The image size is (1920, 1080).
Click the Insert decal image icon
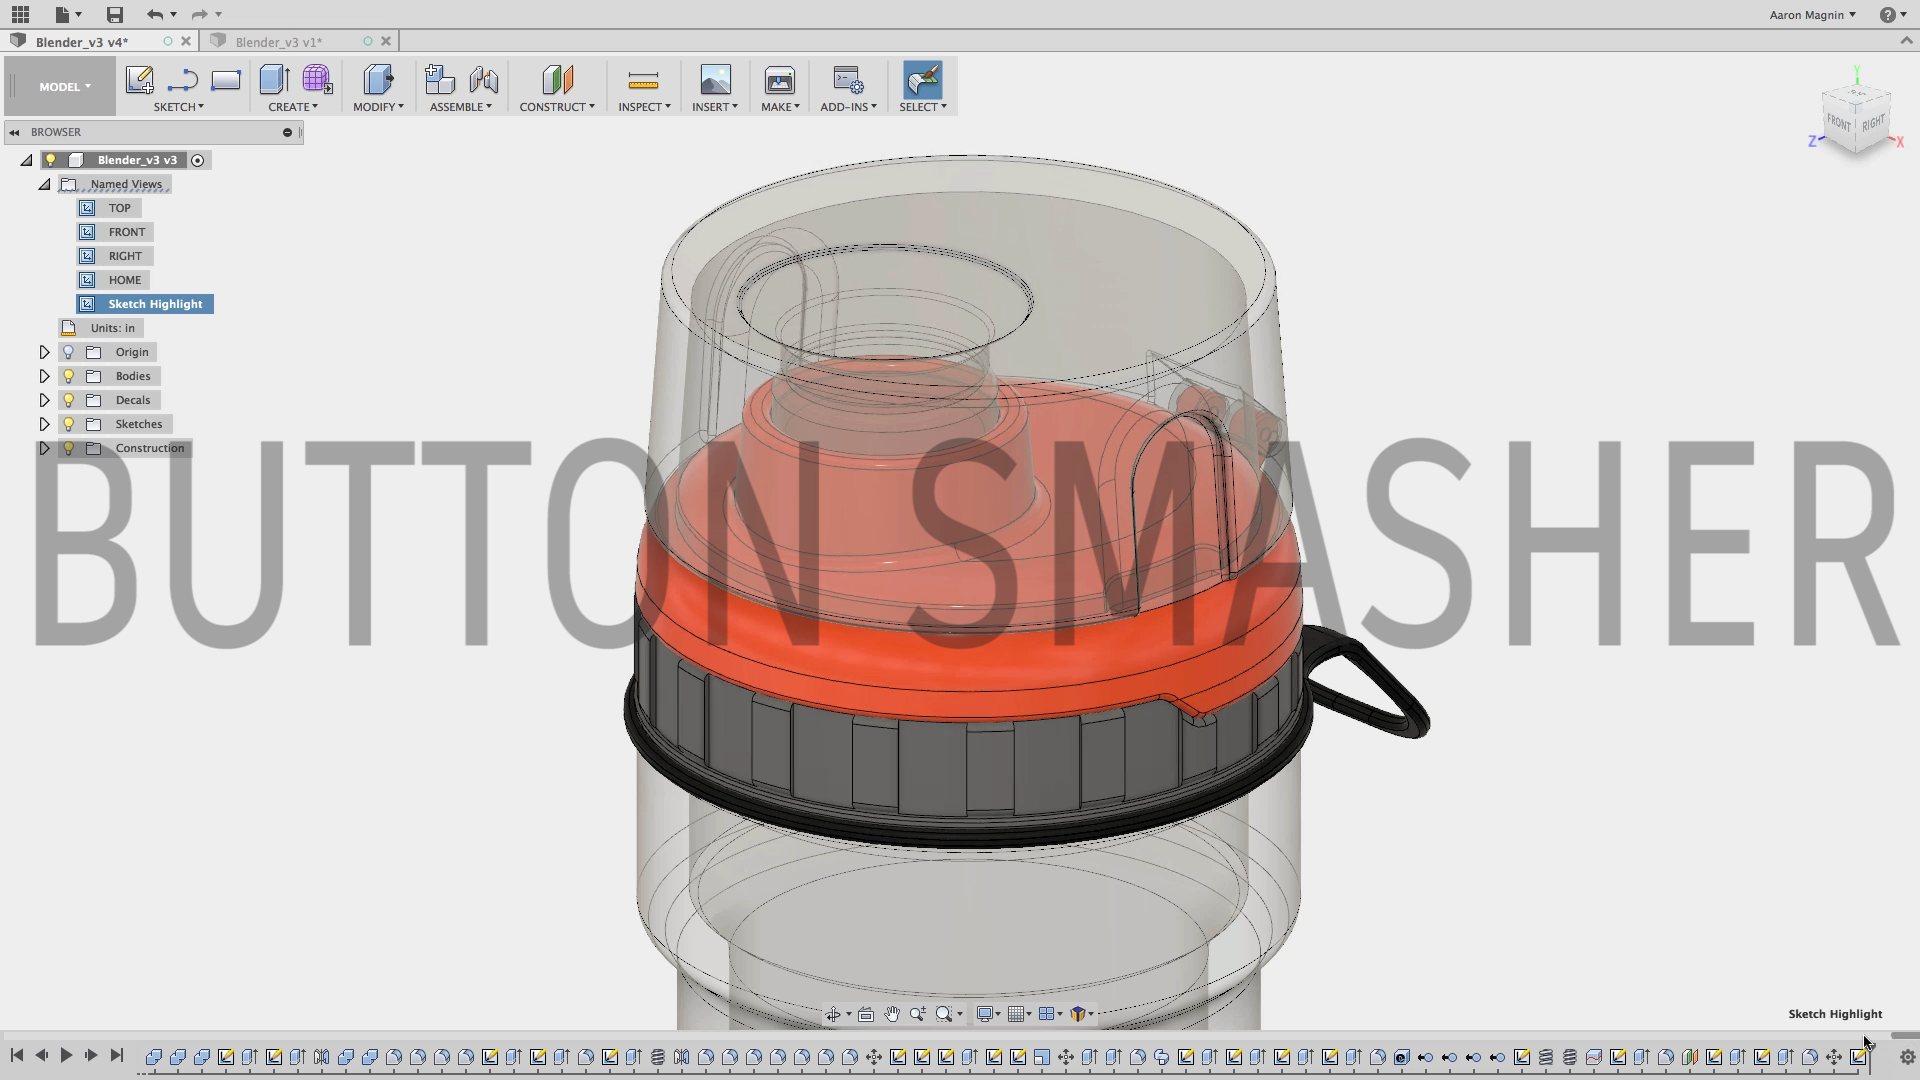[715, 80]
